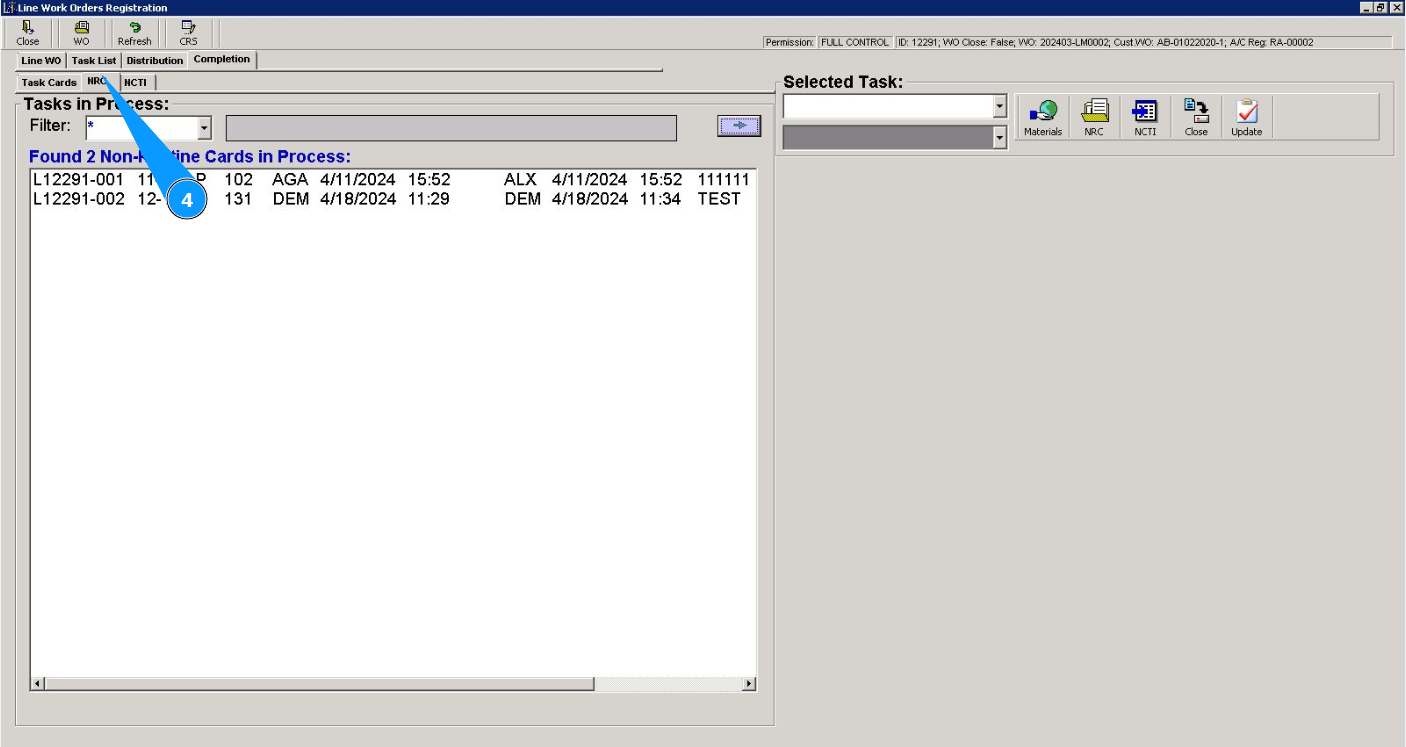Screen dimensions: 1406x747
Task: Click into the Filter text box
Action: coord(141,128)
